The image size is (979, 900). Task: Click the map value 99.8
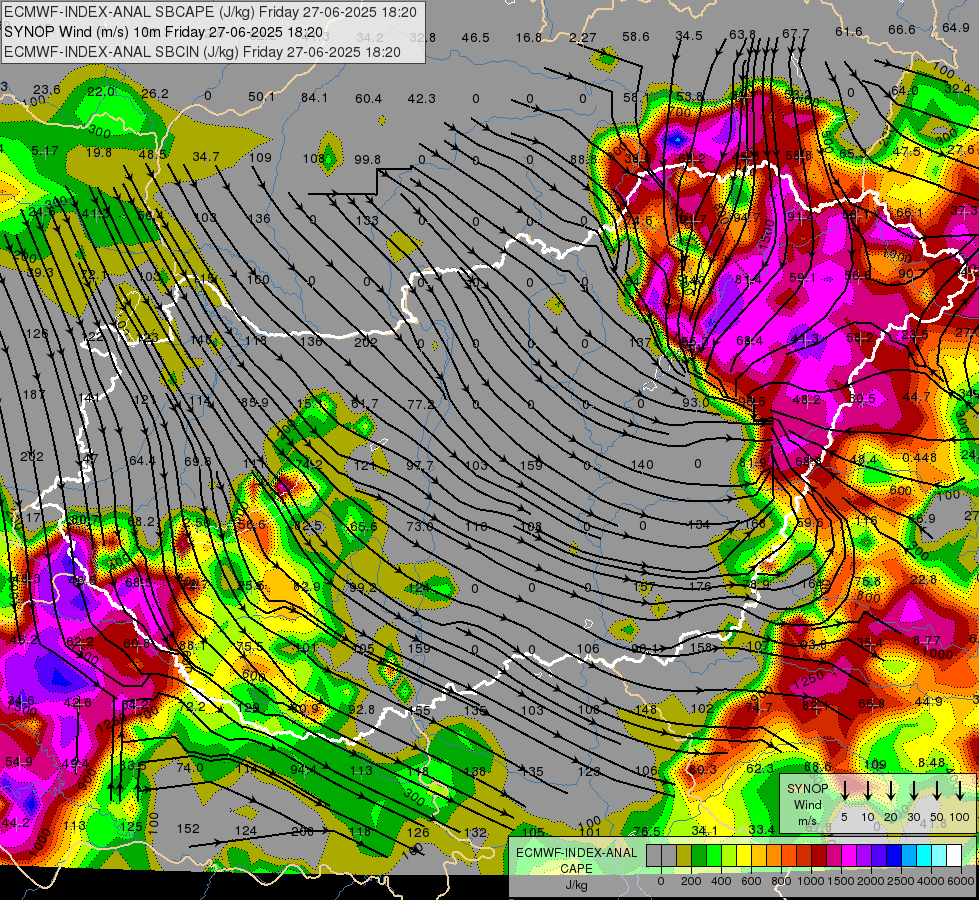367,159
